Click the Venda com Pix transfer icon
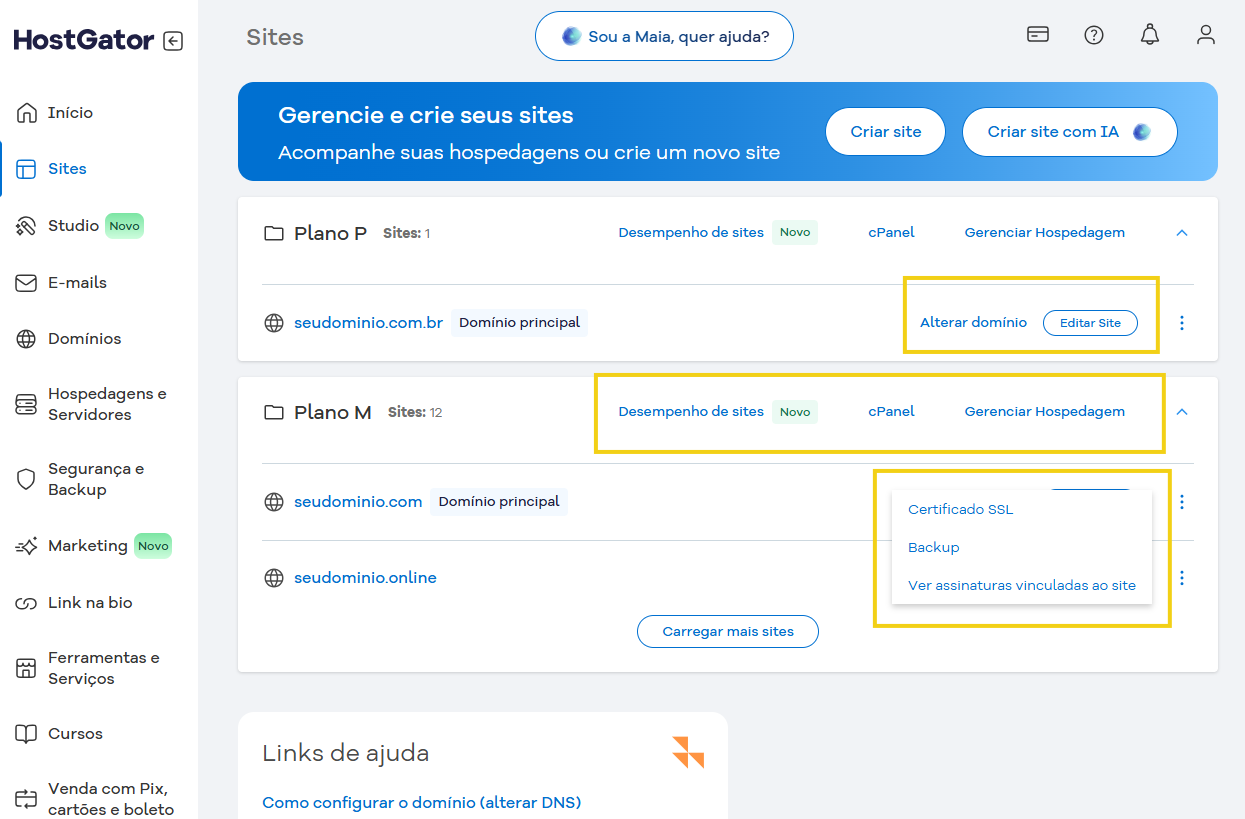This screenshot has width=1245, height=819. 27,798
